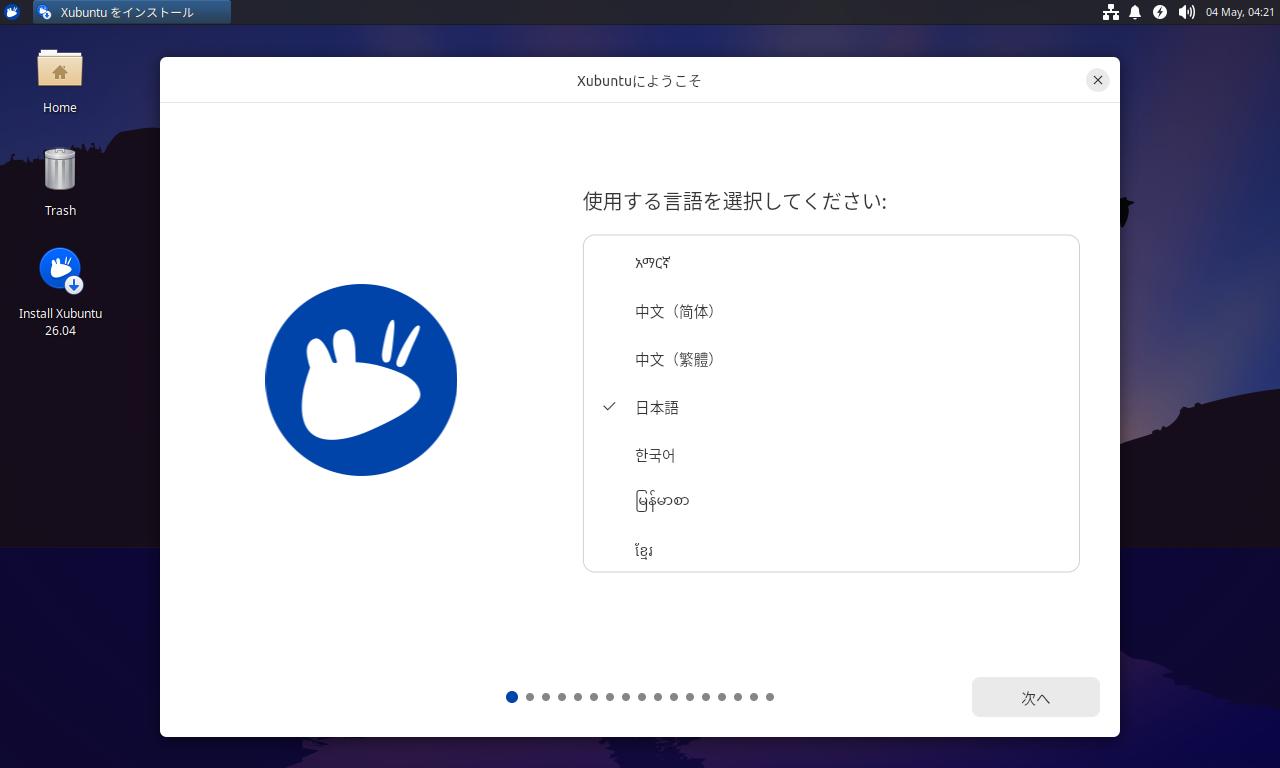This screenshot has height=768, width=1280.
Task: Select 한국어 as the language
Action: click(831, 455)
